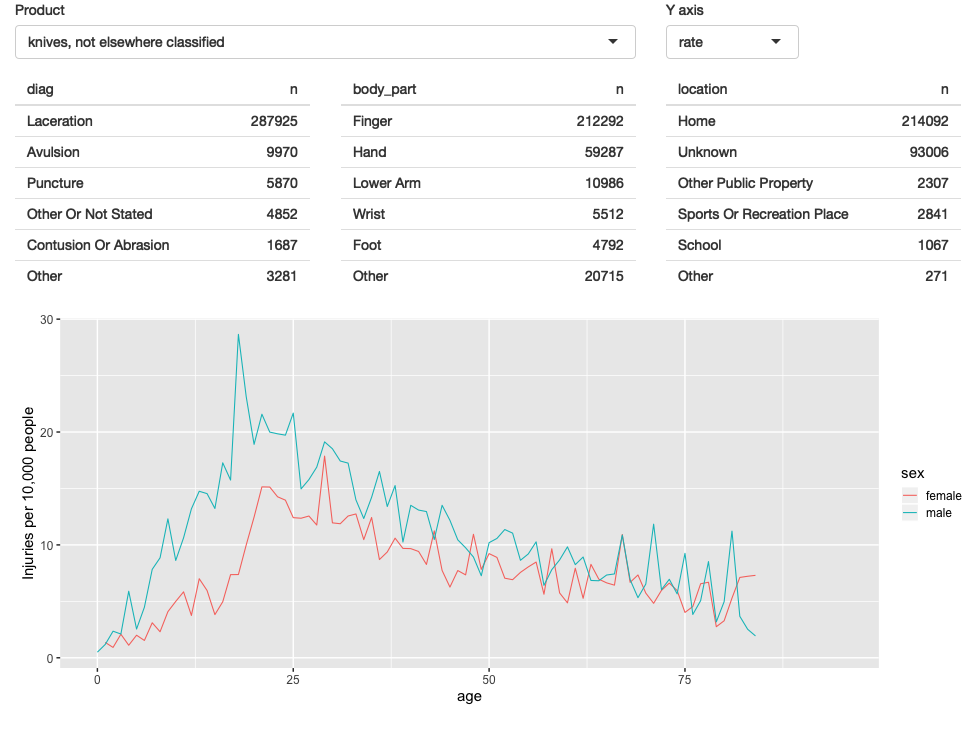Click the body_part column header
The width and height of the screenshot is (977, 731).
tap(384, 89)
